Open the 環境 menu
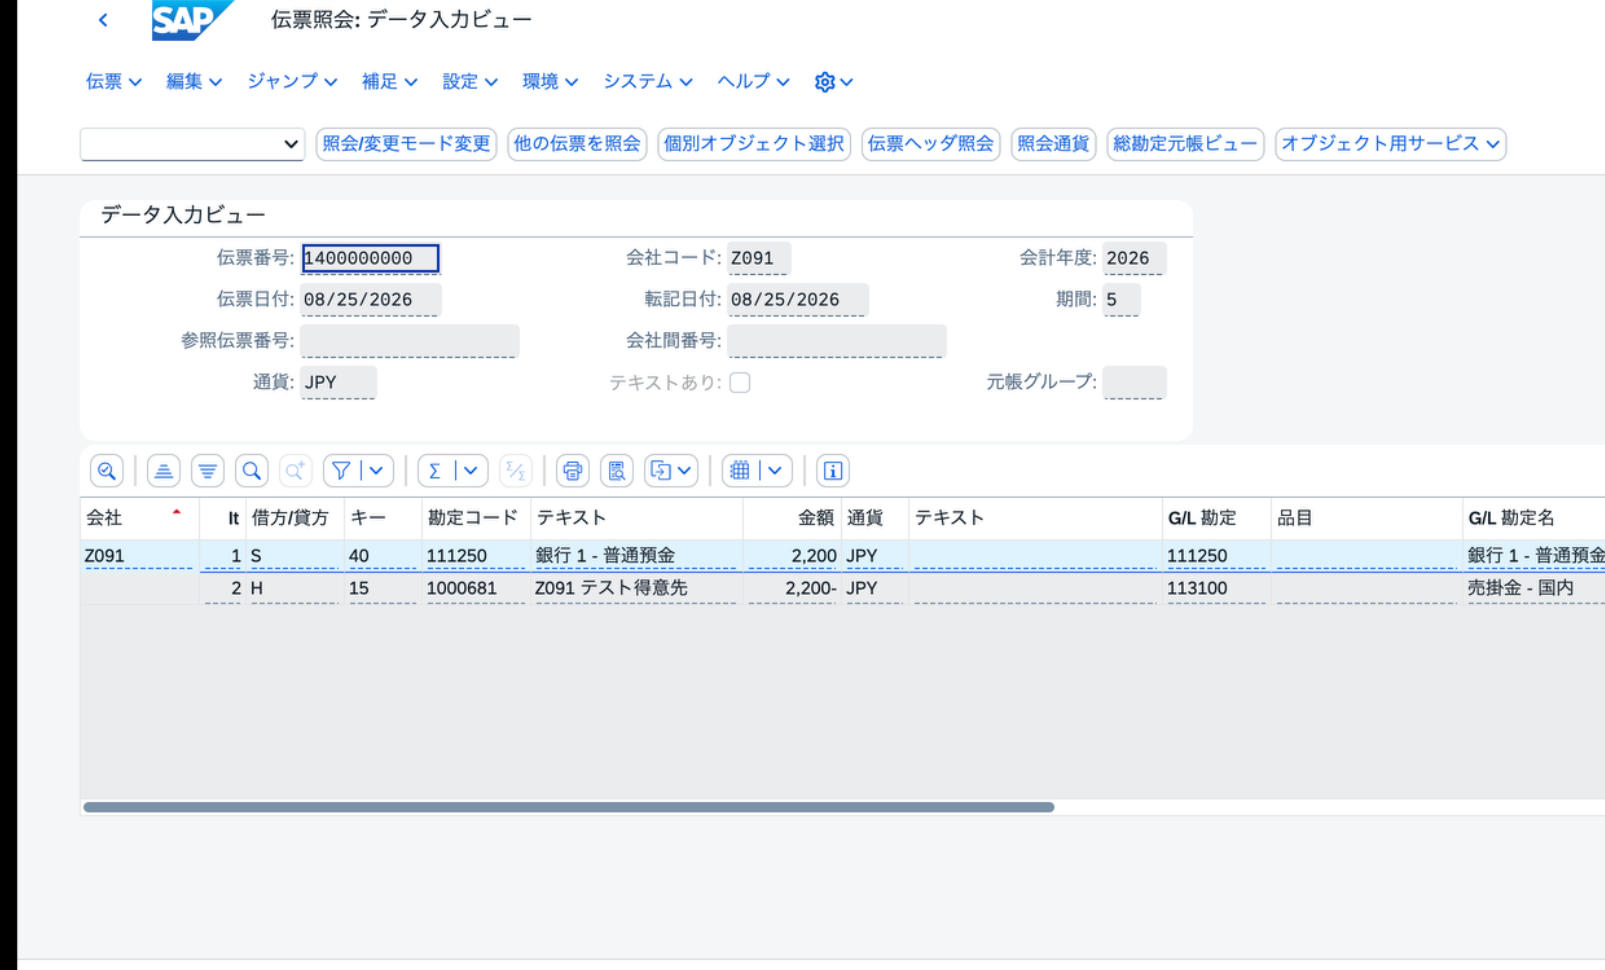1605x970 pixels. (550, 82)
